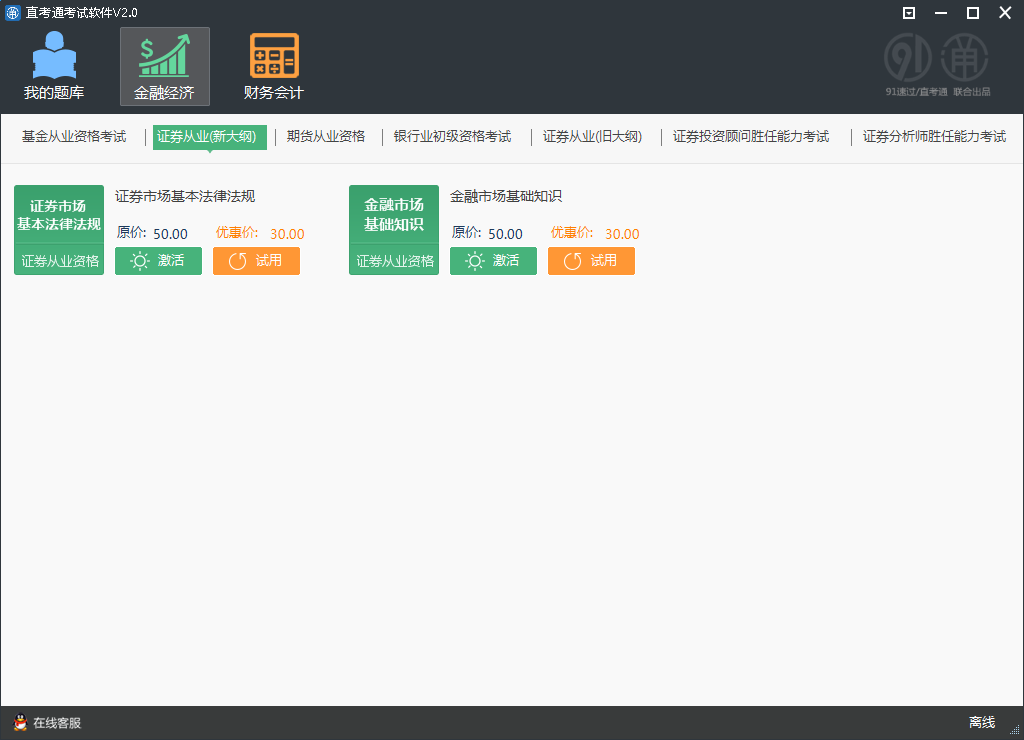Open the title bar dropdown menu icon
This screenshot has width=1024, height=740.
(x=908, y=12)
